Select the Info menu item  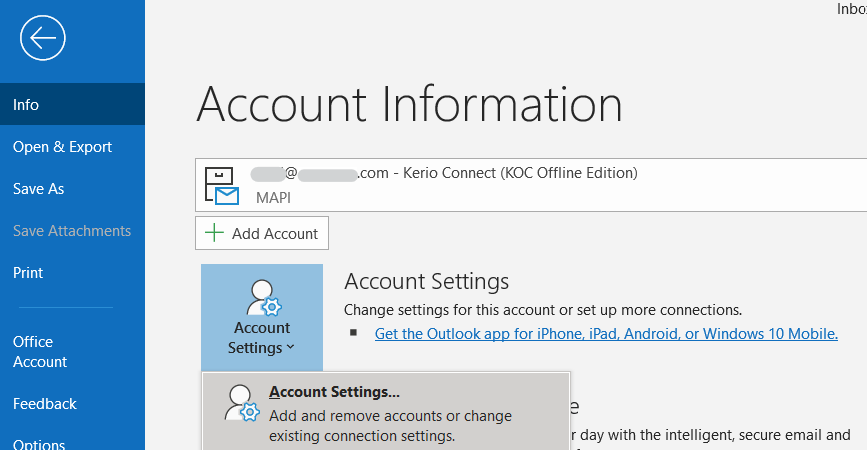click(x=72, y=104)
